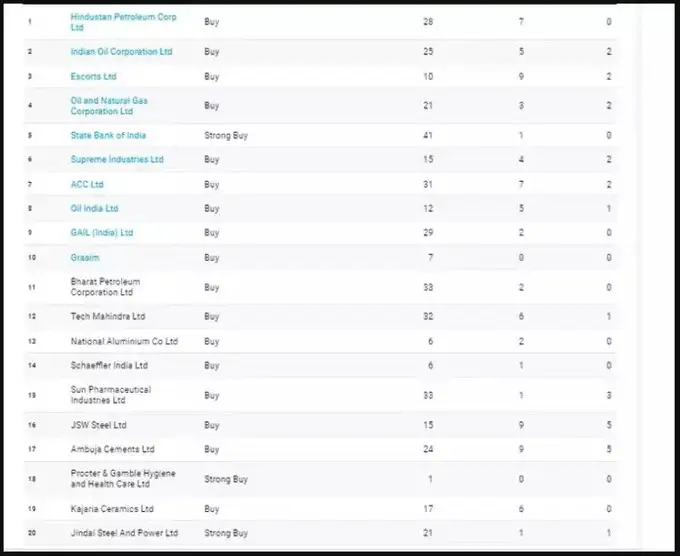Open the Escorts Ltd stock link

[x=93, y=76]
